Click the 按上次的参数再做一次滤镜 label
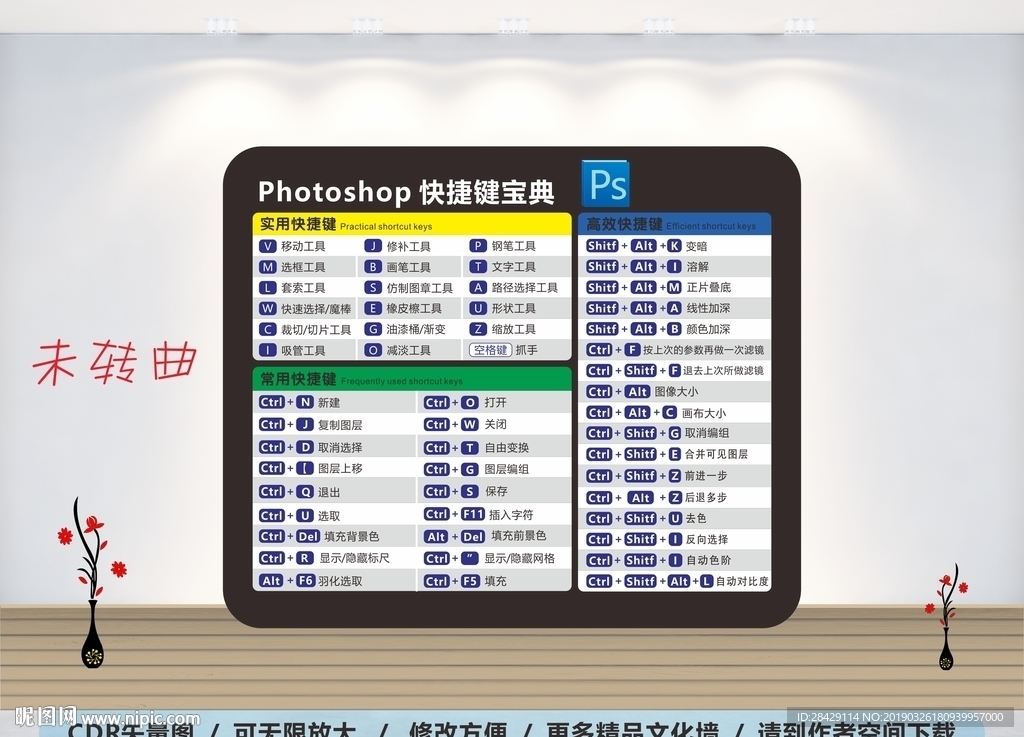Image resolution: width=1024 pixels, height=737 pixels. click(704, 351)
